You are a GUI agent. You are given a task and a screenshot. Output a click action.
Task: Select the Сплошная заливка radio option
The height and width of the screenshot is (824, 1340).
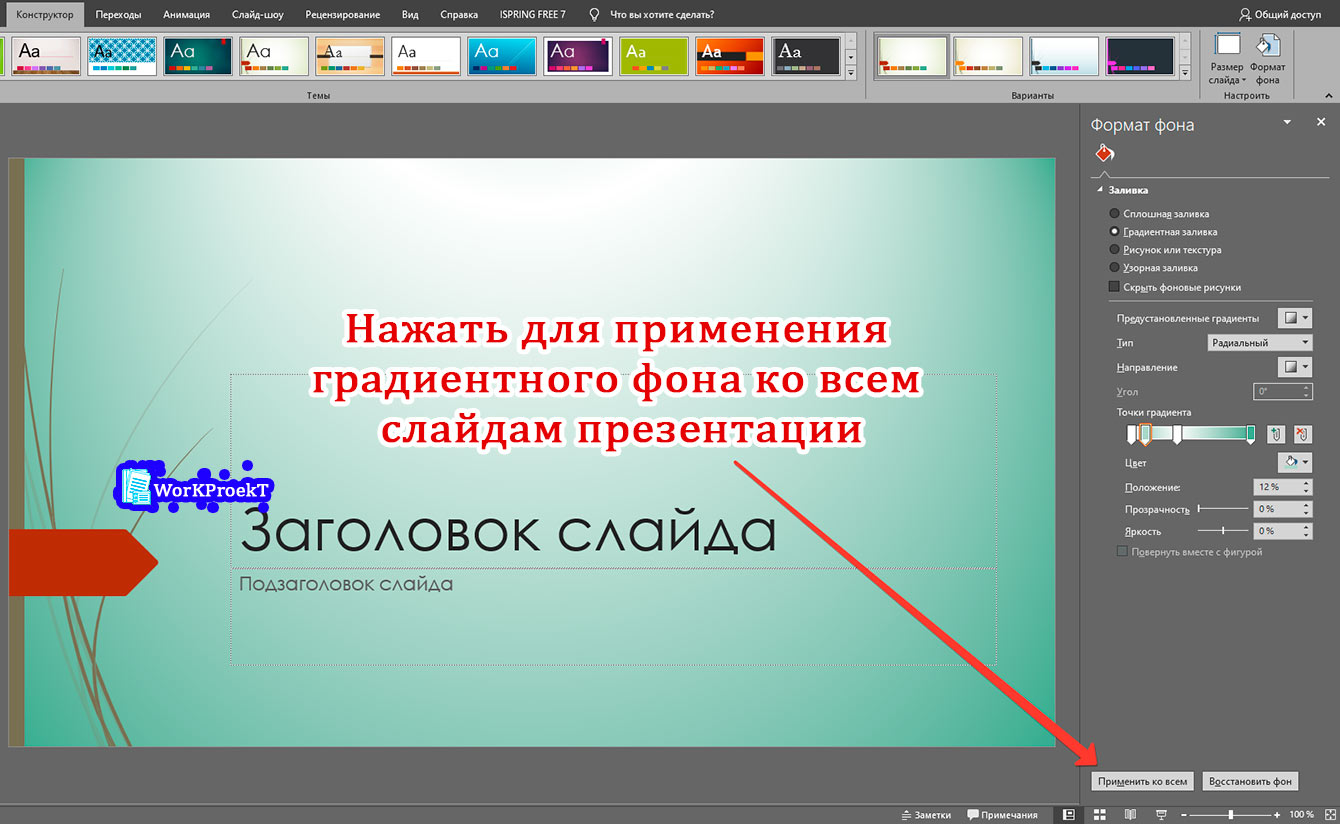(1114, 214)
